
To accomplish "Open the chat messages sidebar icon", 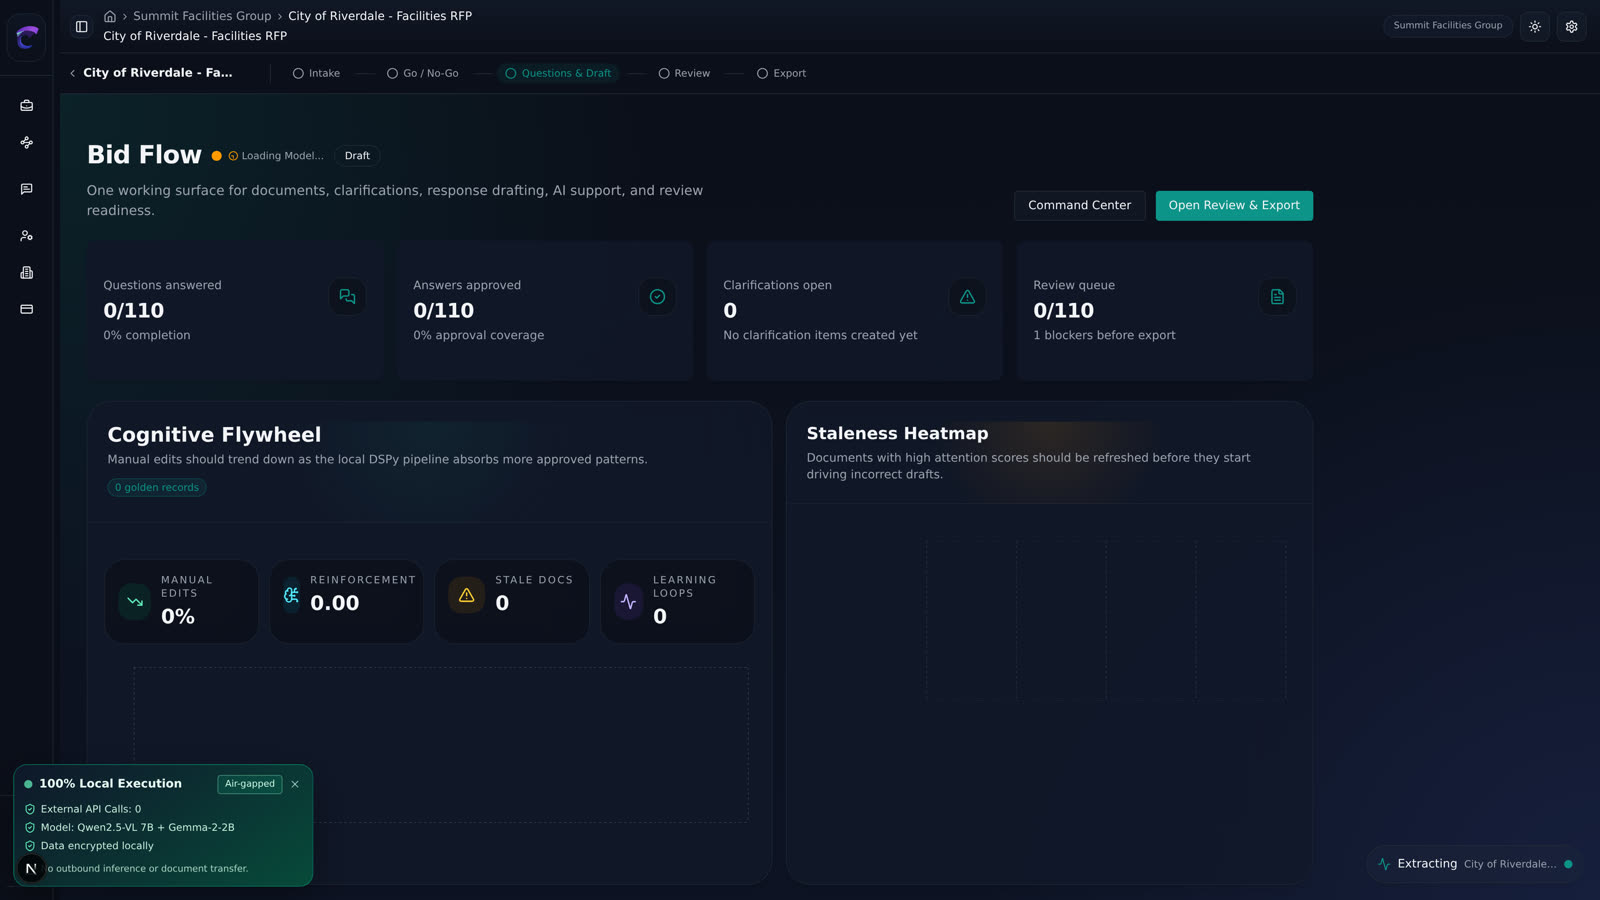I will (27, 189).
